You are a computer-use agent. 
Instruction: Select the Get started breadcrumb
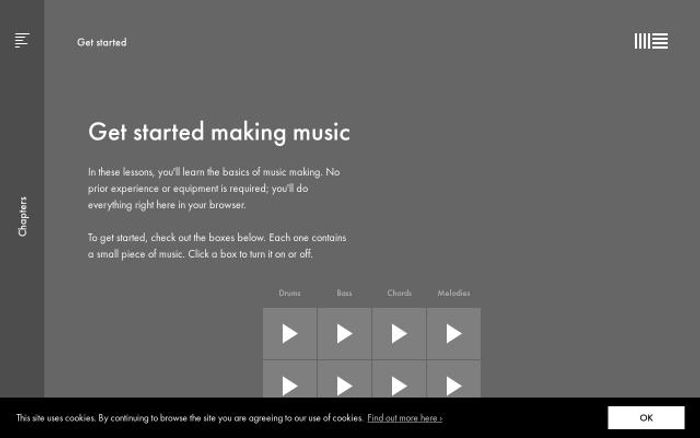[x=102, y=42]
